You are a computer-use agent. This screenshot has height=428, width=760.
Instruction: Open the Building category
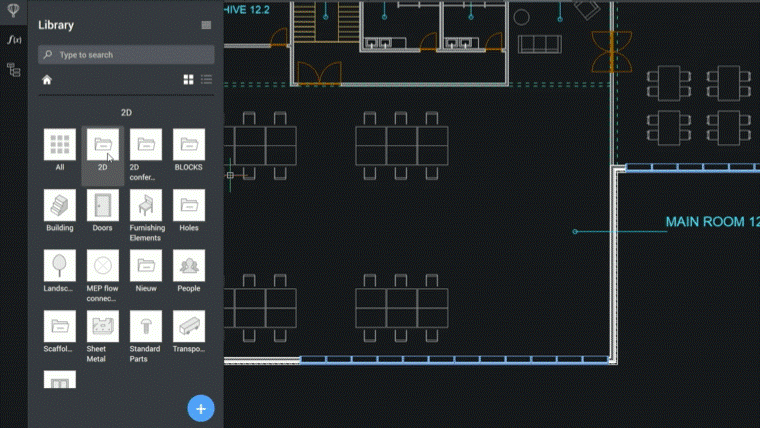60,206
